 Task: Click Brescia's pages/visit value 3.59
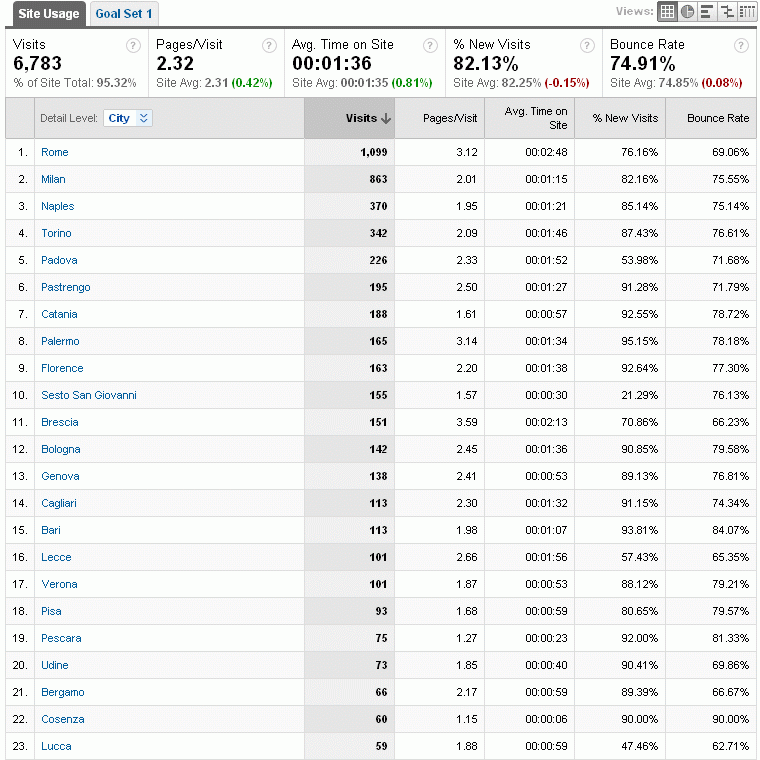(x=467, y=422)
